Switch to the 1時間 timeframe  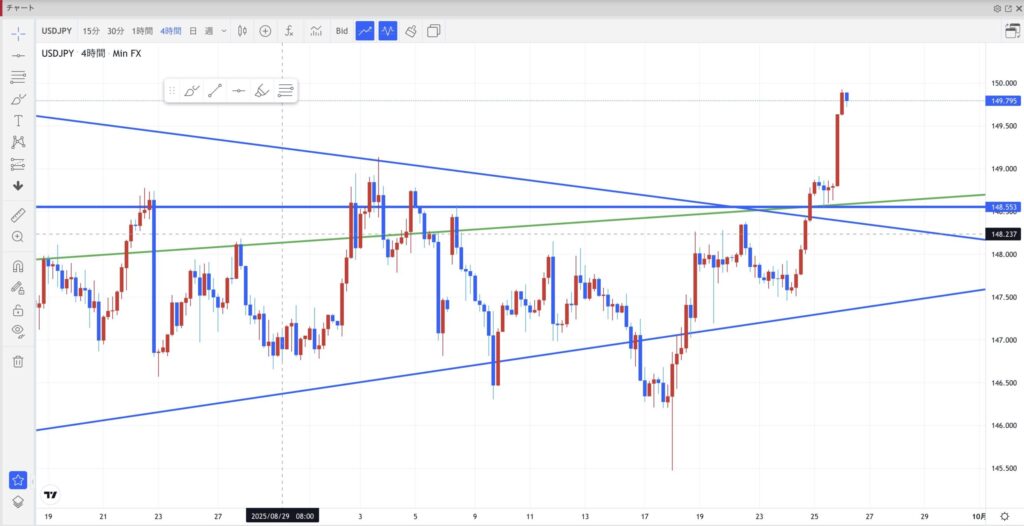(144, 31)
